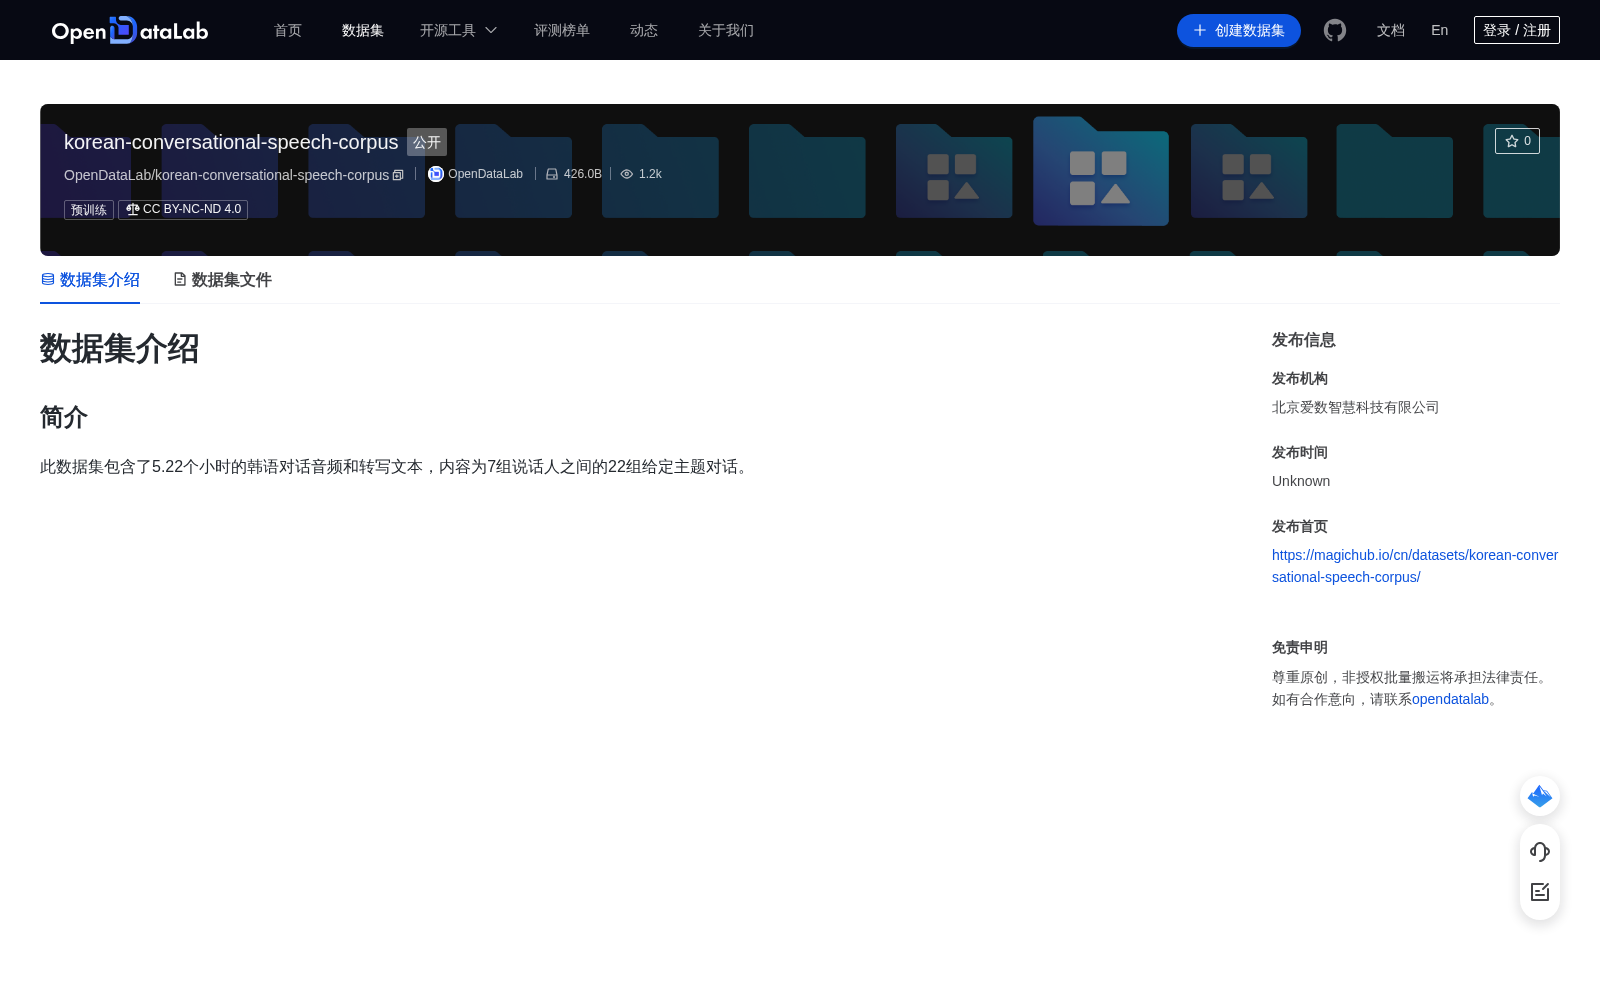
Task: Open 数据集 navigation item
Action: tap(363, 30)
